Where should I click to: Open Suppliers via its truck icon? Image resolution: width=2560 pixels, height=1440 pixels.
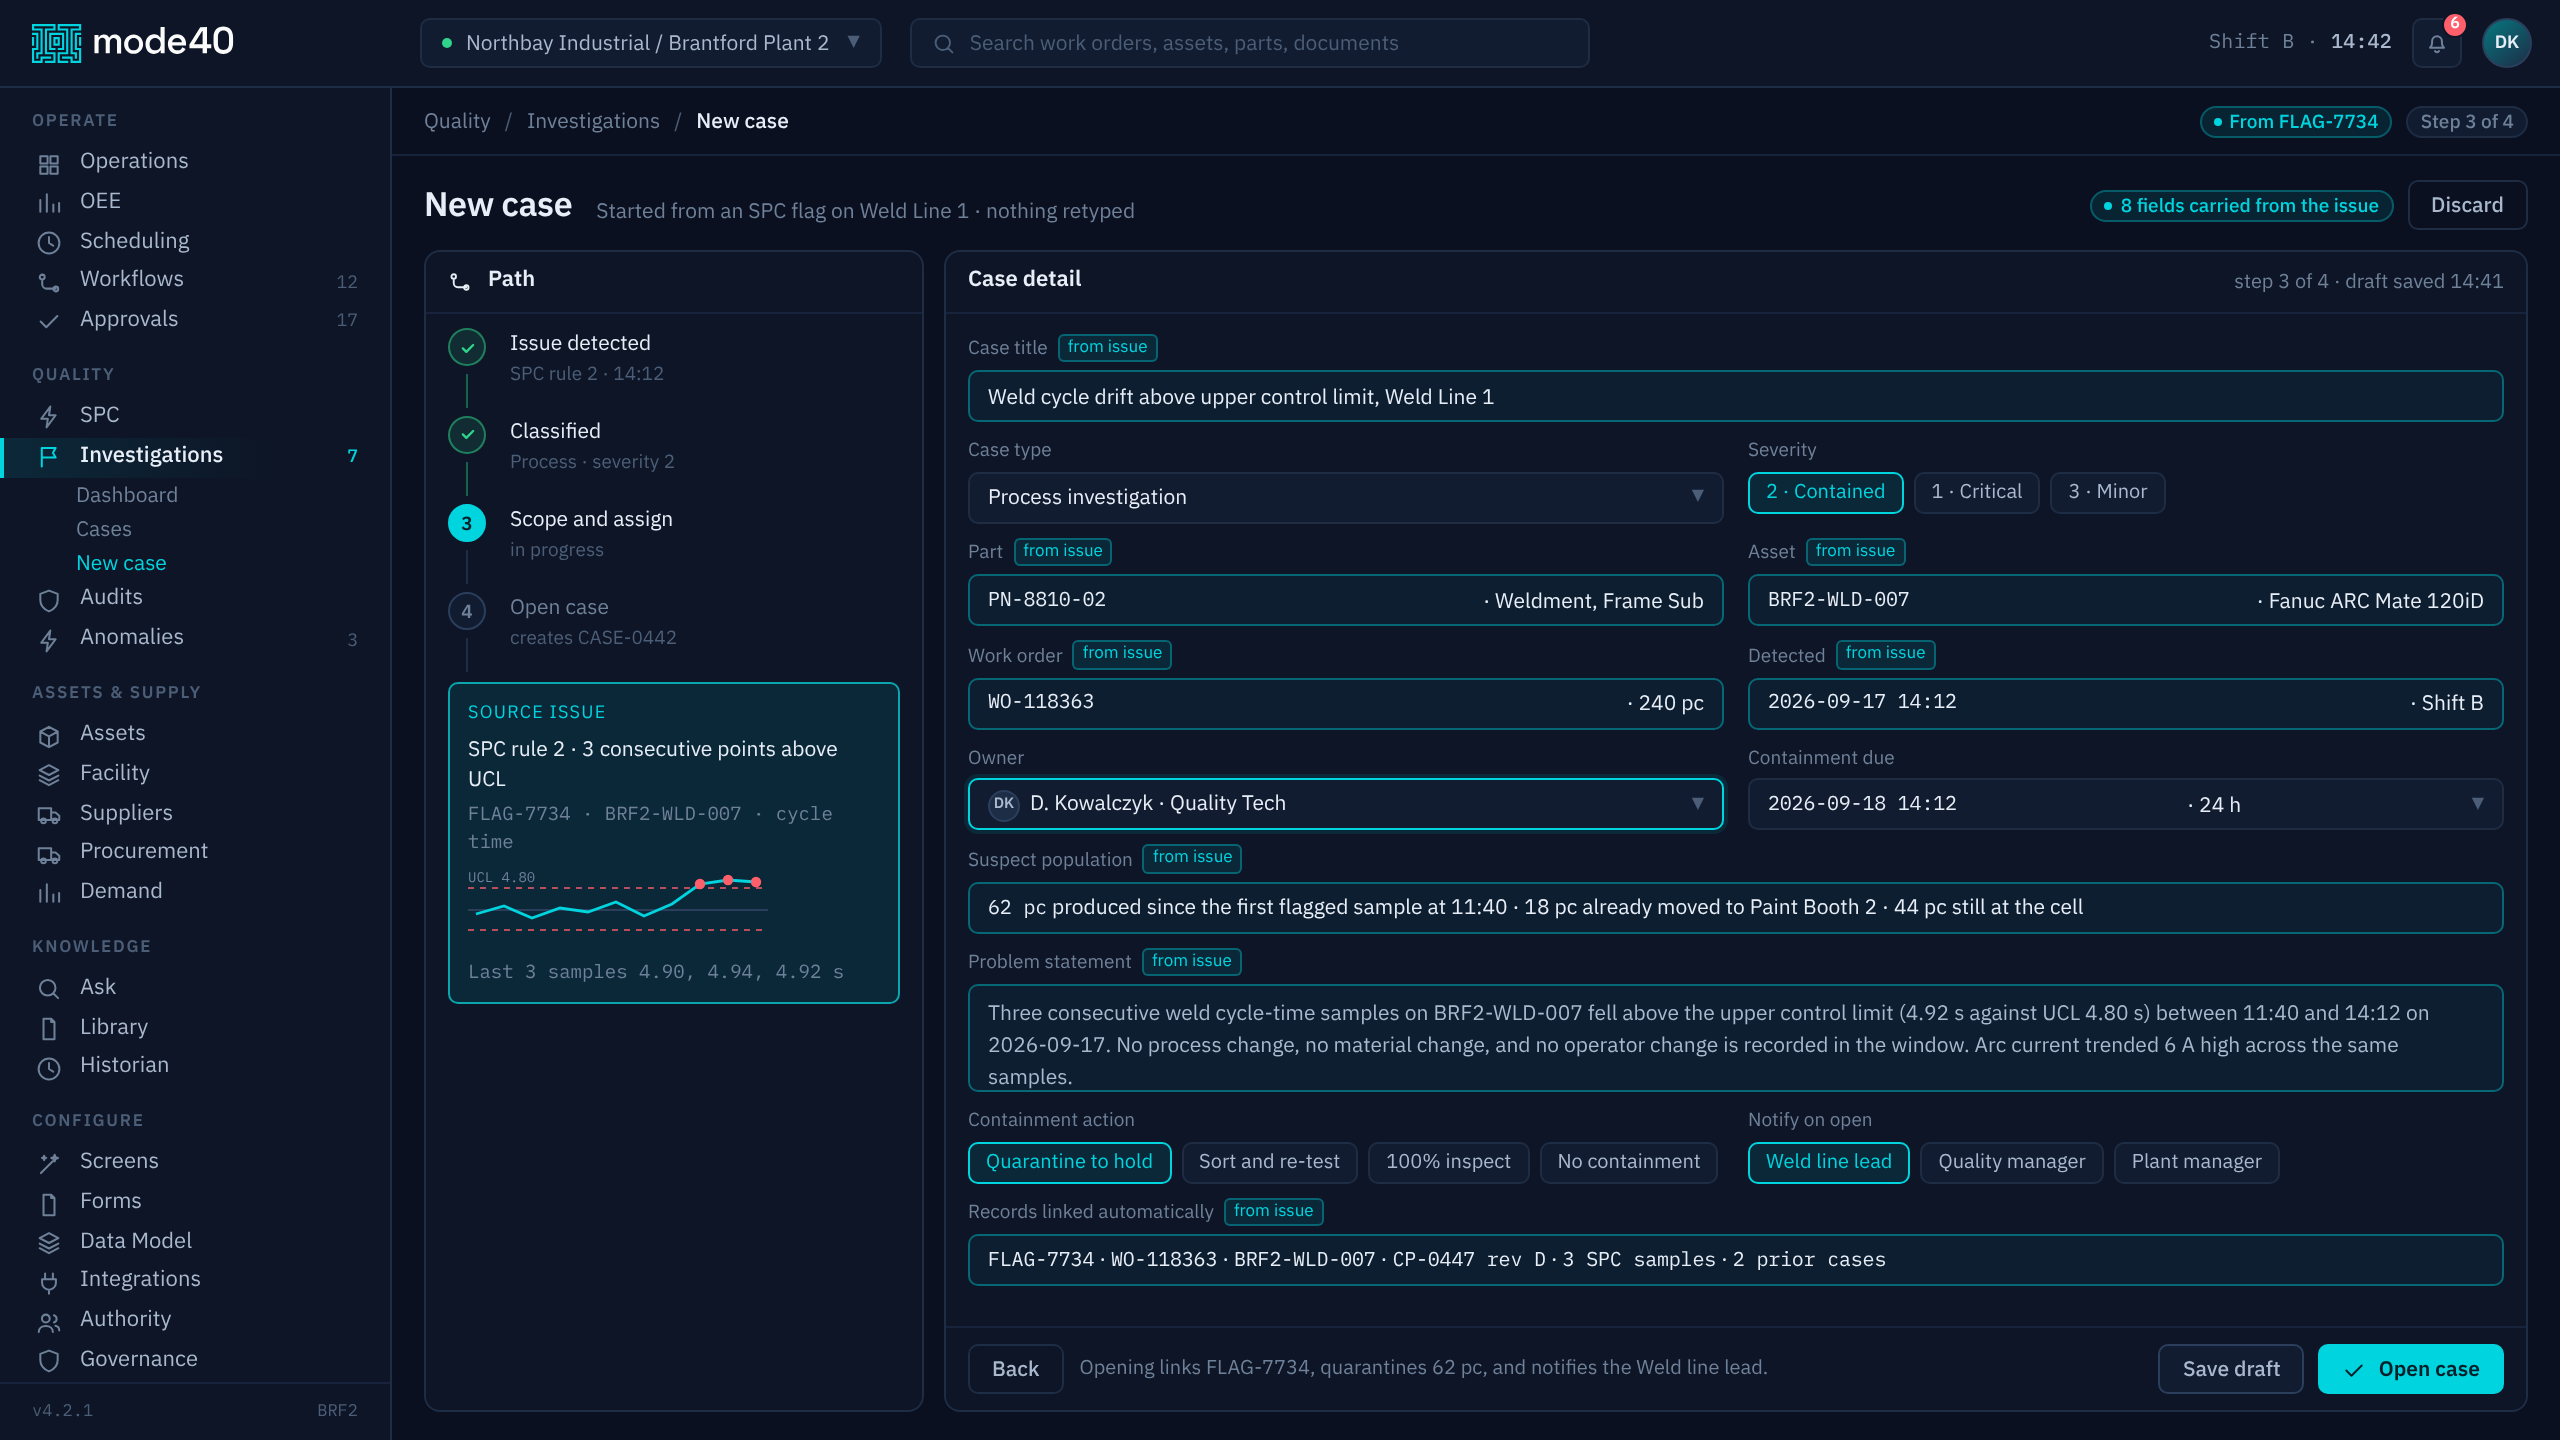[x=49, y=815]
